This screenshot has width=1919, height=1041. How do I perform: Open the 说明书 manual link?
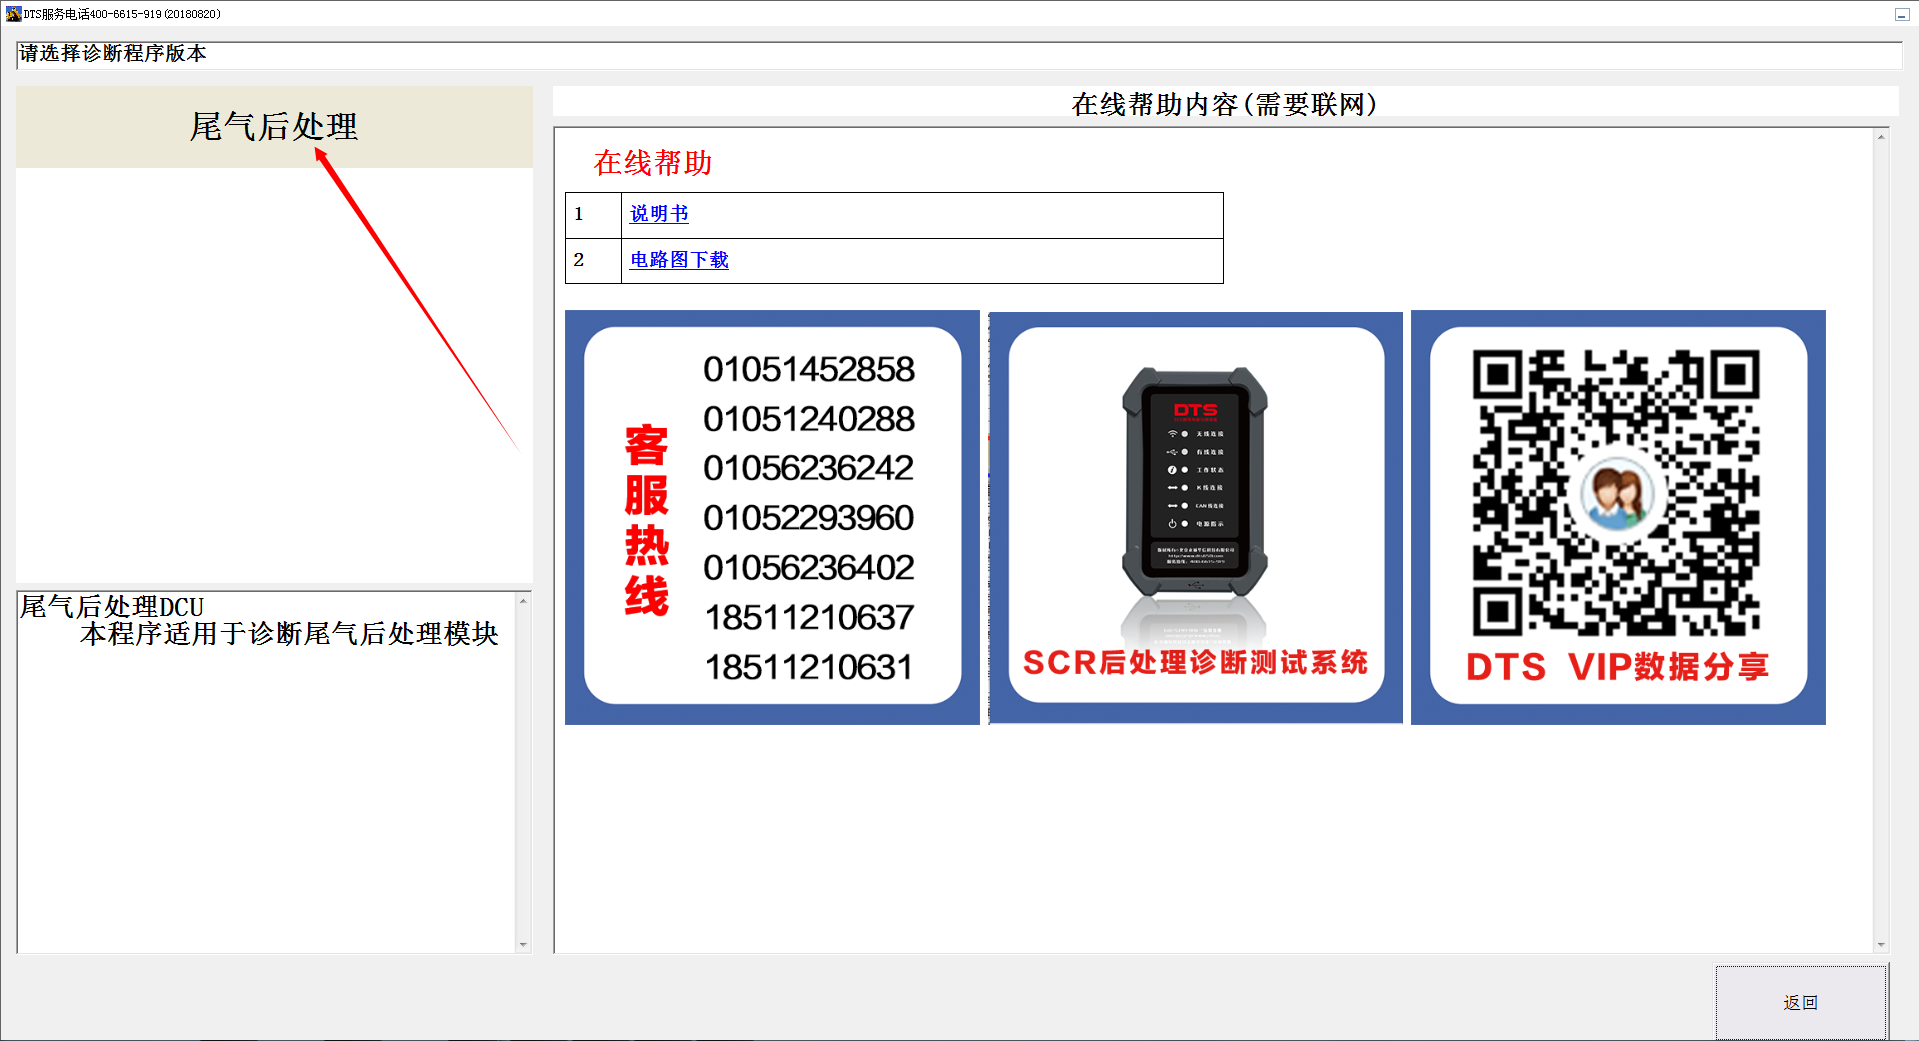[x=659, y=214]
